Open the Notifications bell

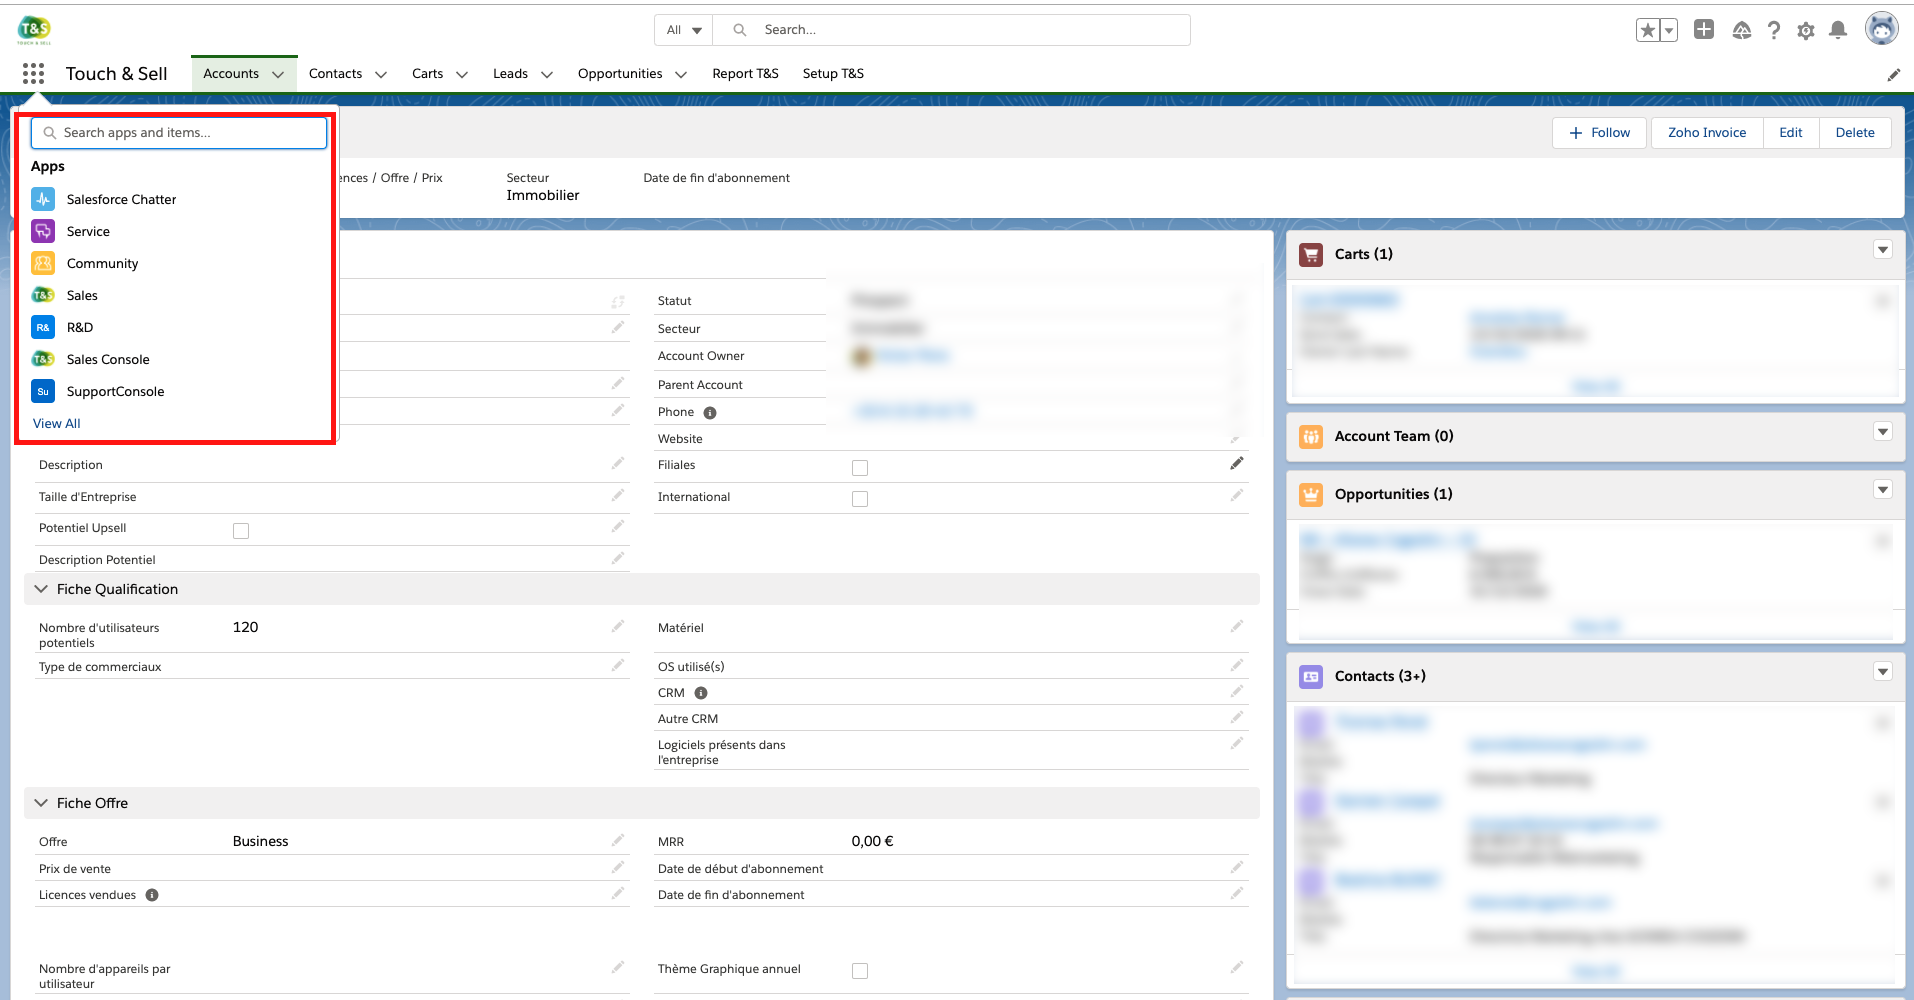point(1838,30)
